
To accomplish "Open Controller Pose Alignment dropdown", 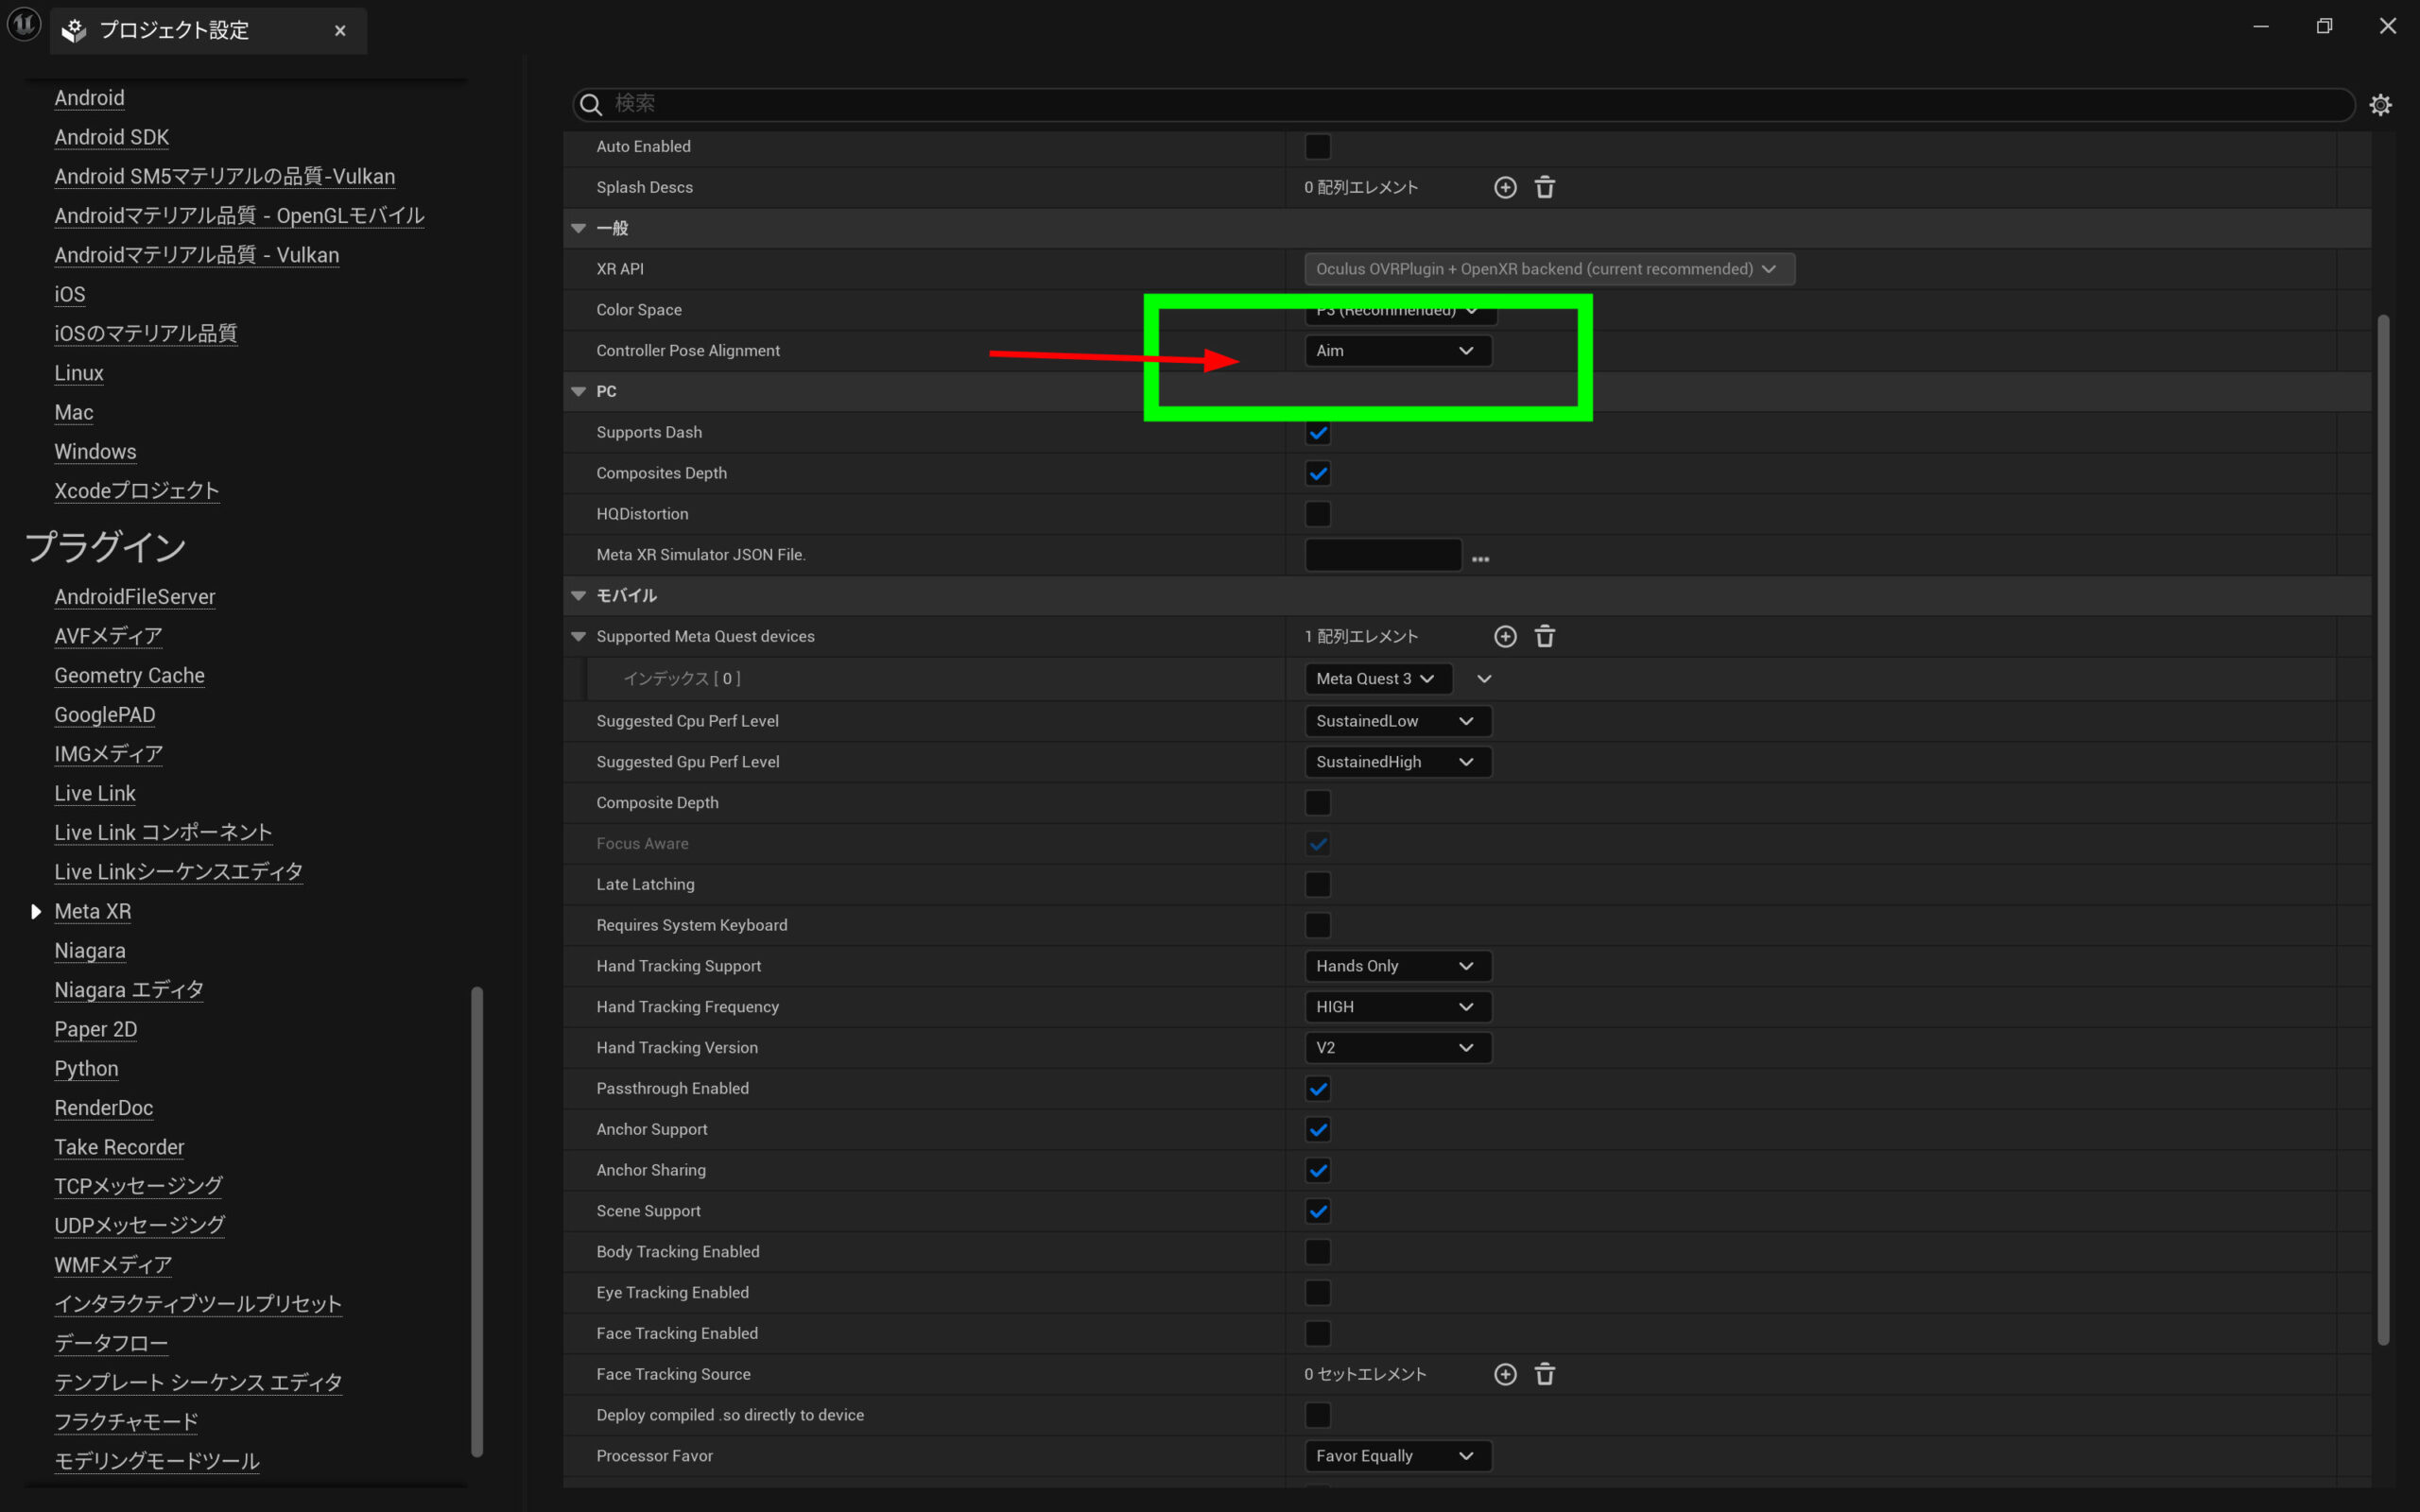I will [x=1396, y=351].
